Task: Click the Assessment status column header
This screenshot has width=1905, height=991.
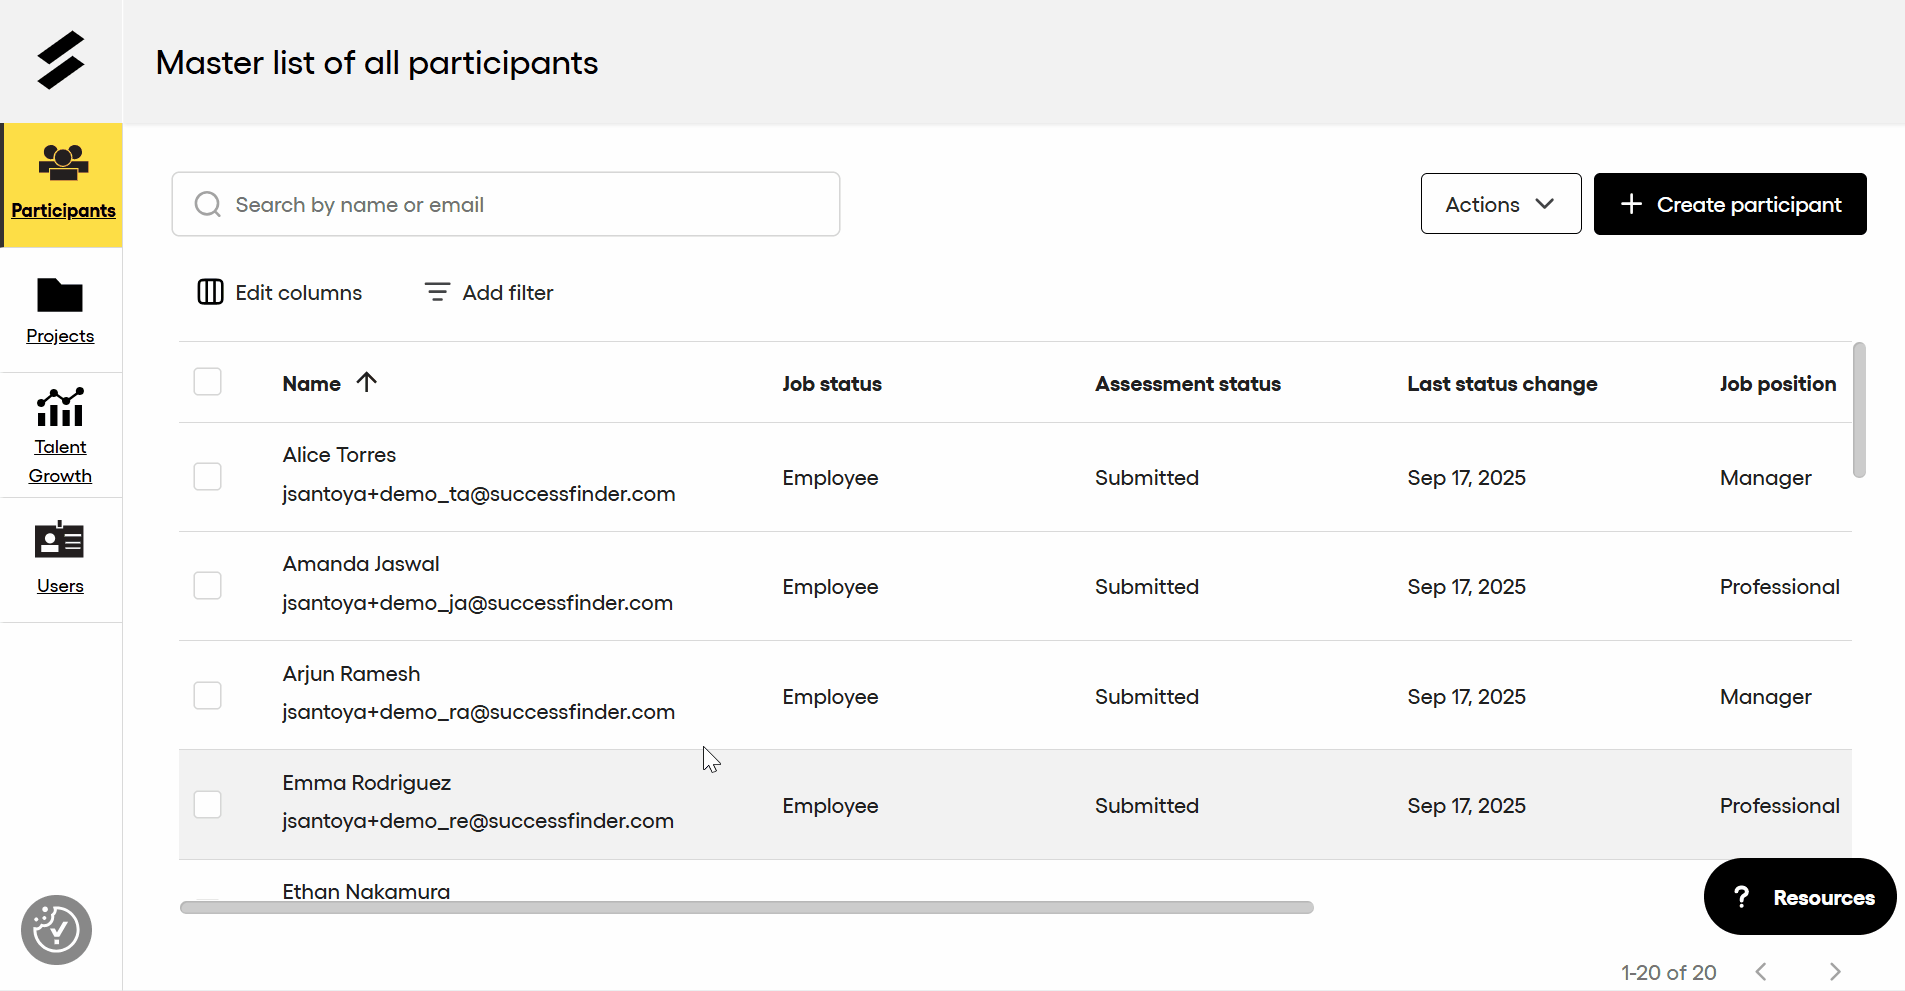Action: pos(1188,384)
